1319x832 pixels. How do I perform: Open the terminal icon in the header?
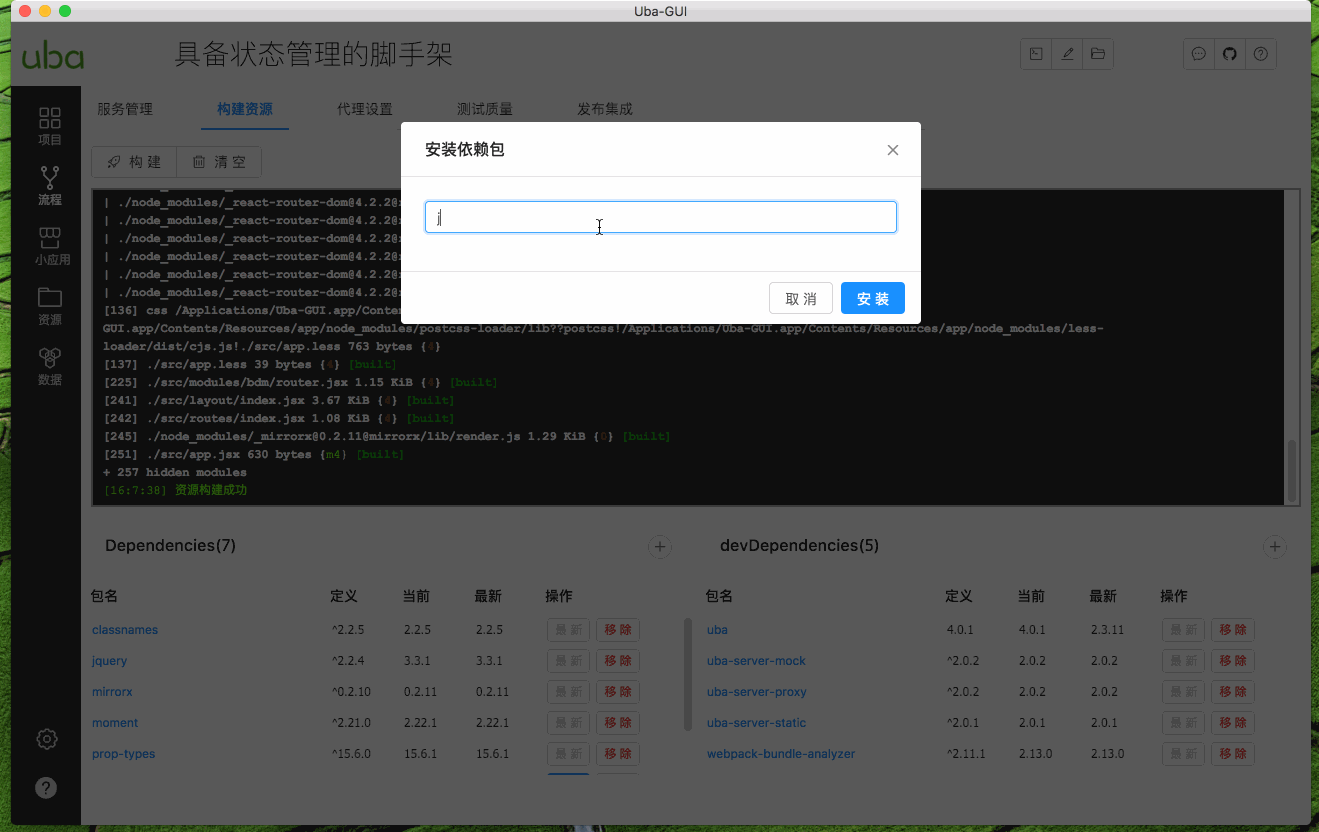[1036, 54]
